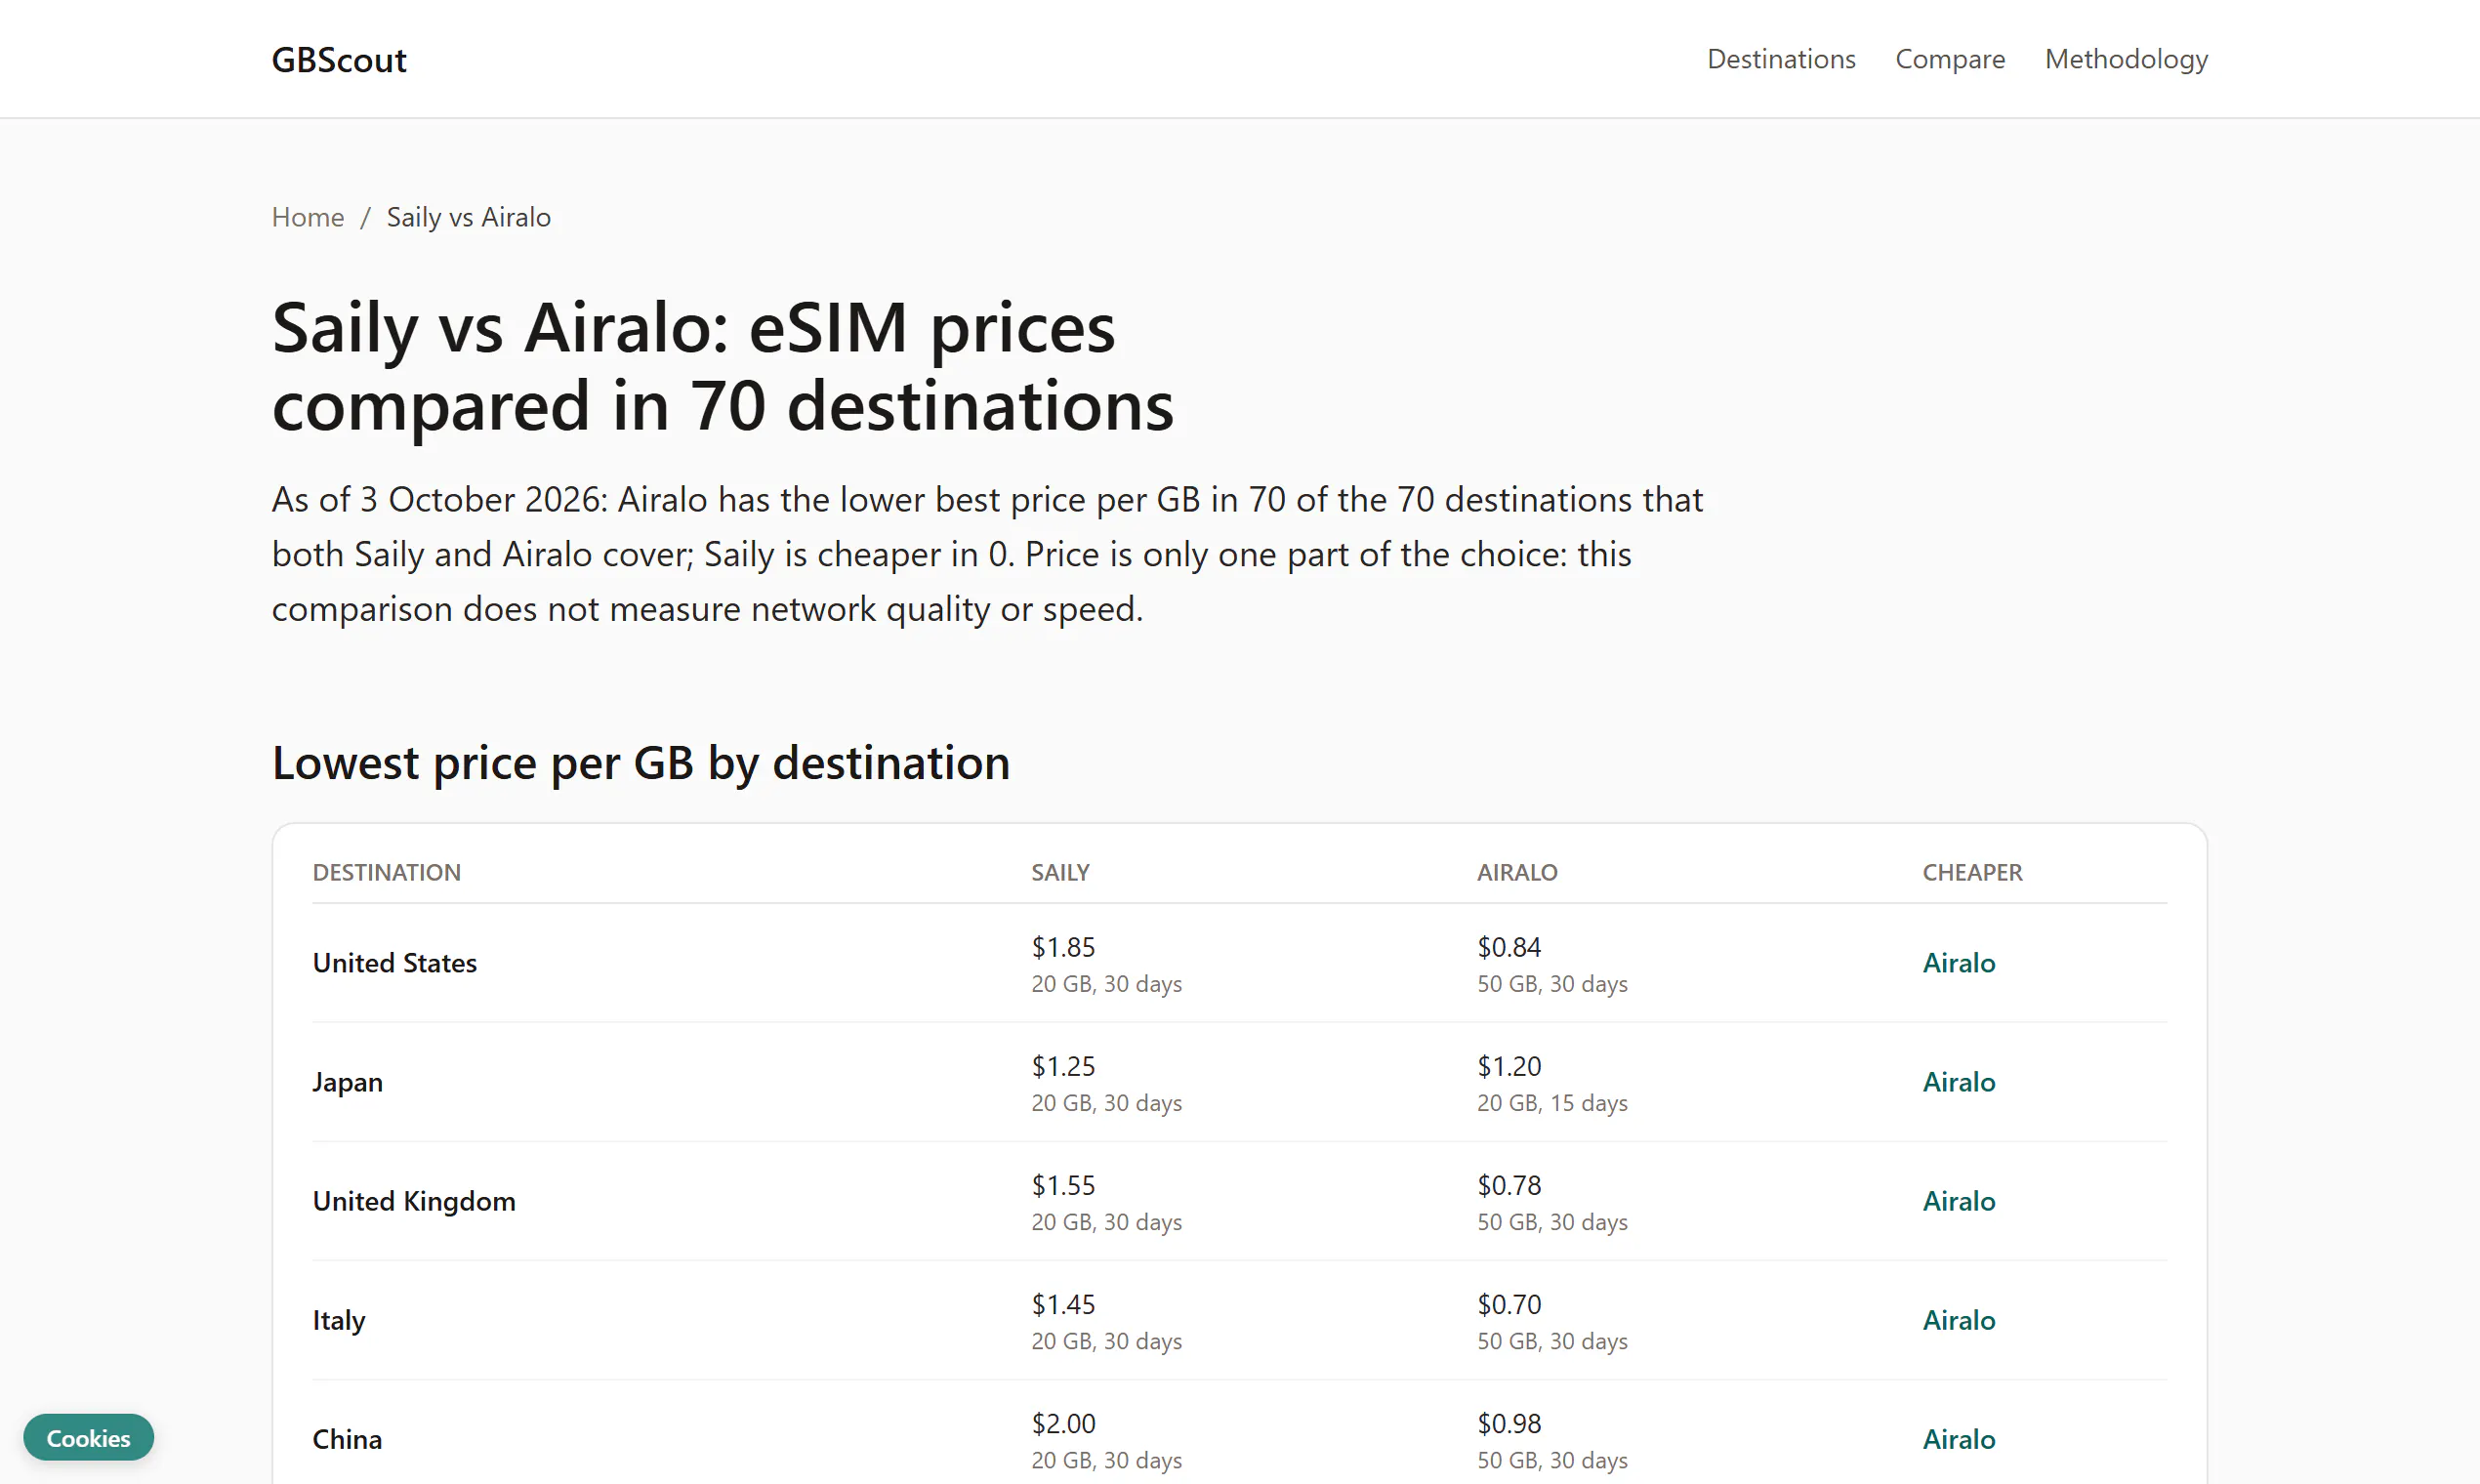Viewport: 2480px width, 1484px height.
Task: Select the $1.25 Saily price for Japan
Action: click(x=1063, y=1066)
